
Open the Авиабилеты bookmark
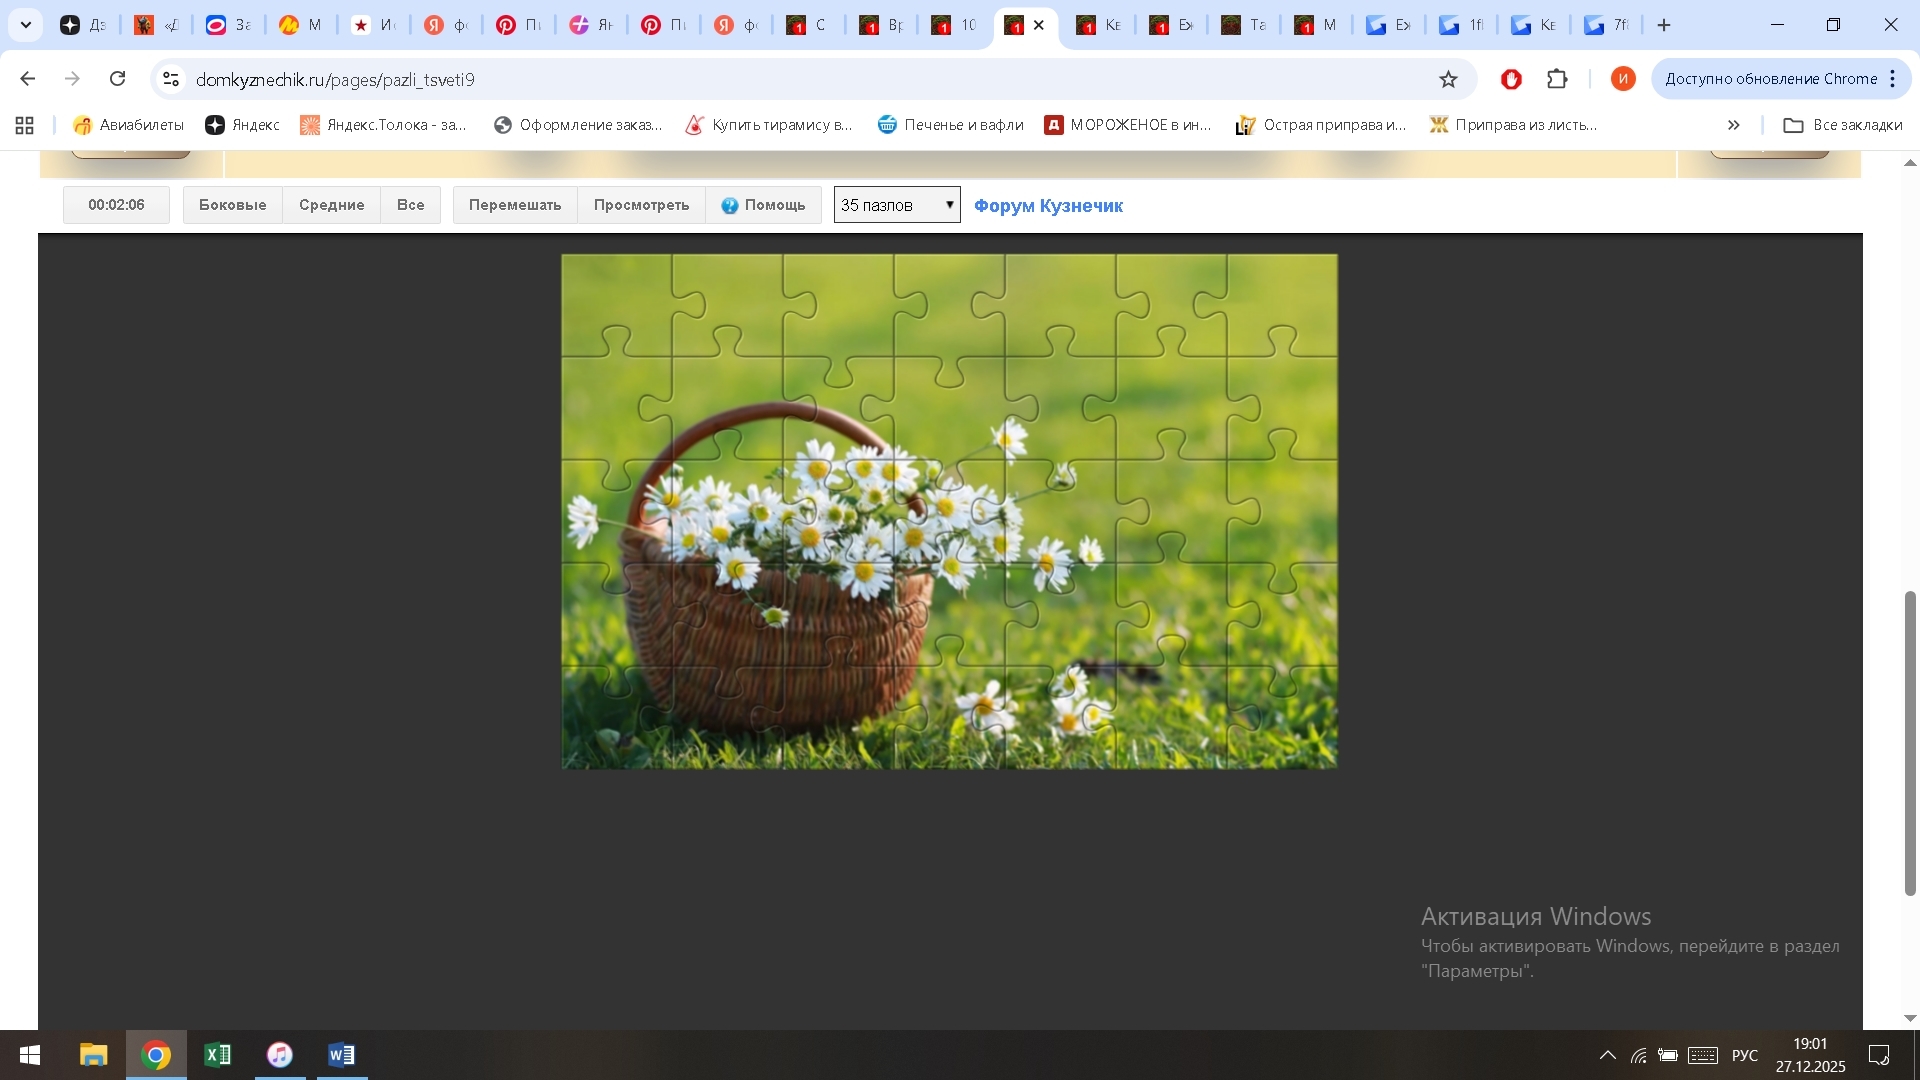pyautogui.click(x=129, y=125)
